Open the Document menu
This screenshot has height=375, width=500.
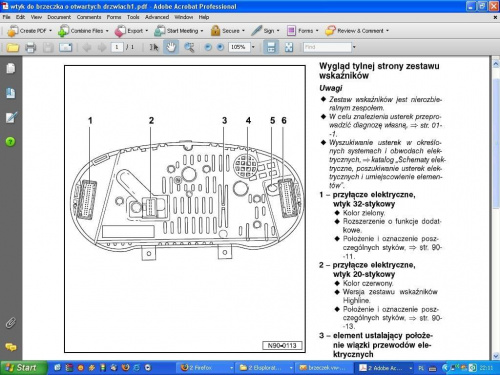click(59, 17)
